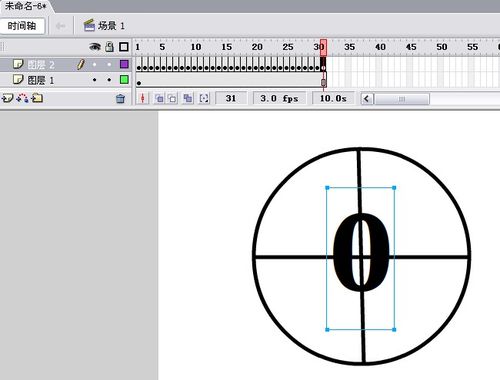
Task: Select the 未命名-6 document tab
Action: tap(25, 6)
